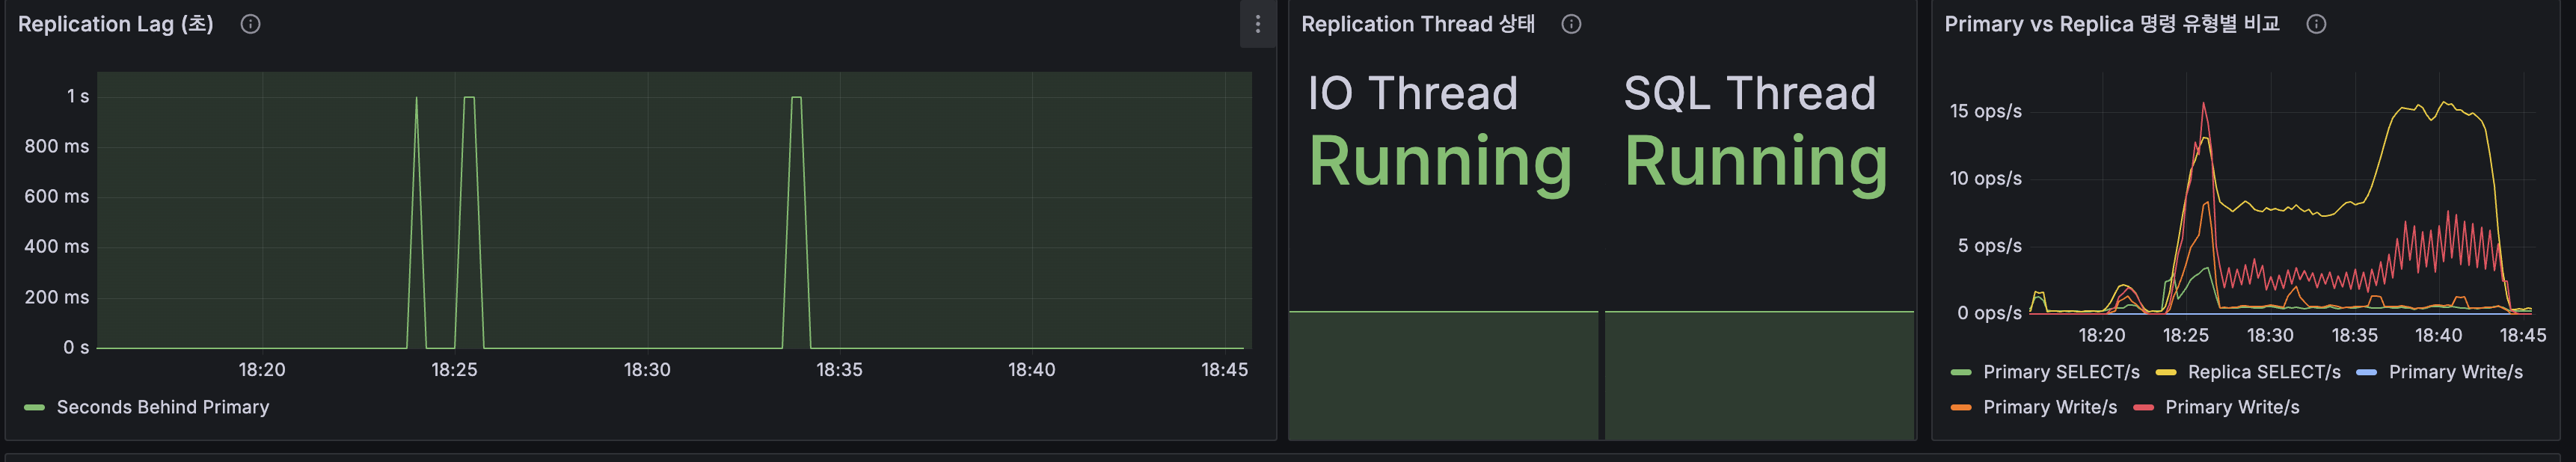
Task: Click info icon beside Primary vs Replica title
Action: [x=2316, y=24]
